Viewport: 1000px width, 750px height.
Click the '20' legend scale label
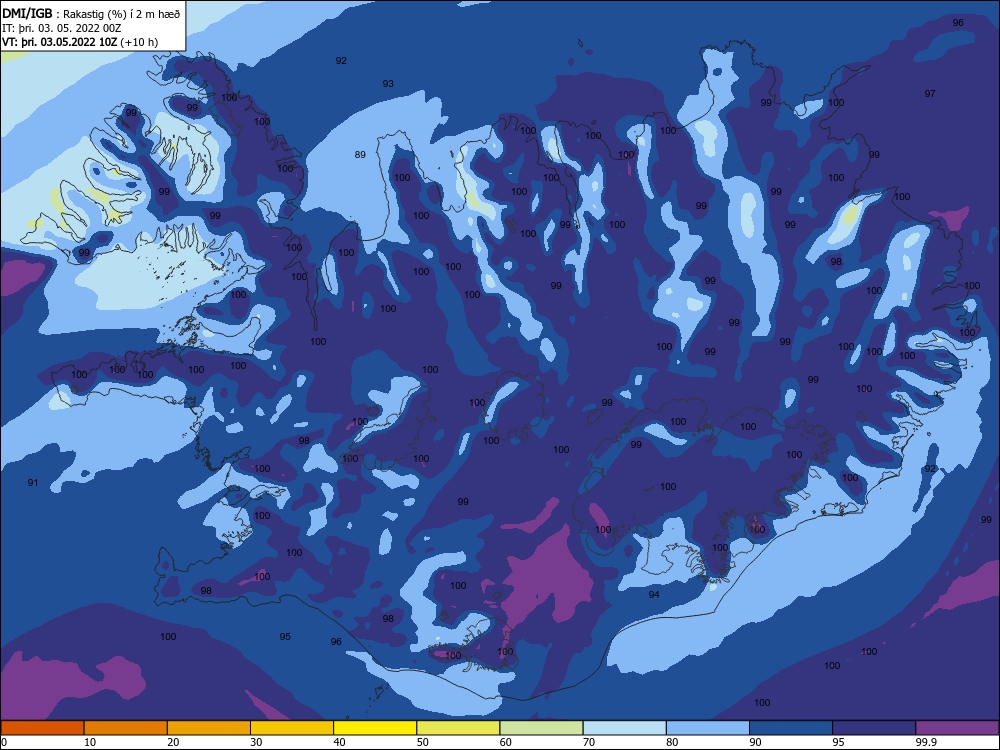(173, 742)
